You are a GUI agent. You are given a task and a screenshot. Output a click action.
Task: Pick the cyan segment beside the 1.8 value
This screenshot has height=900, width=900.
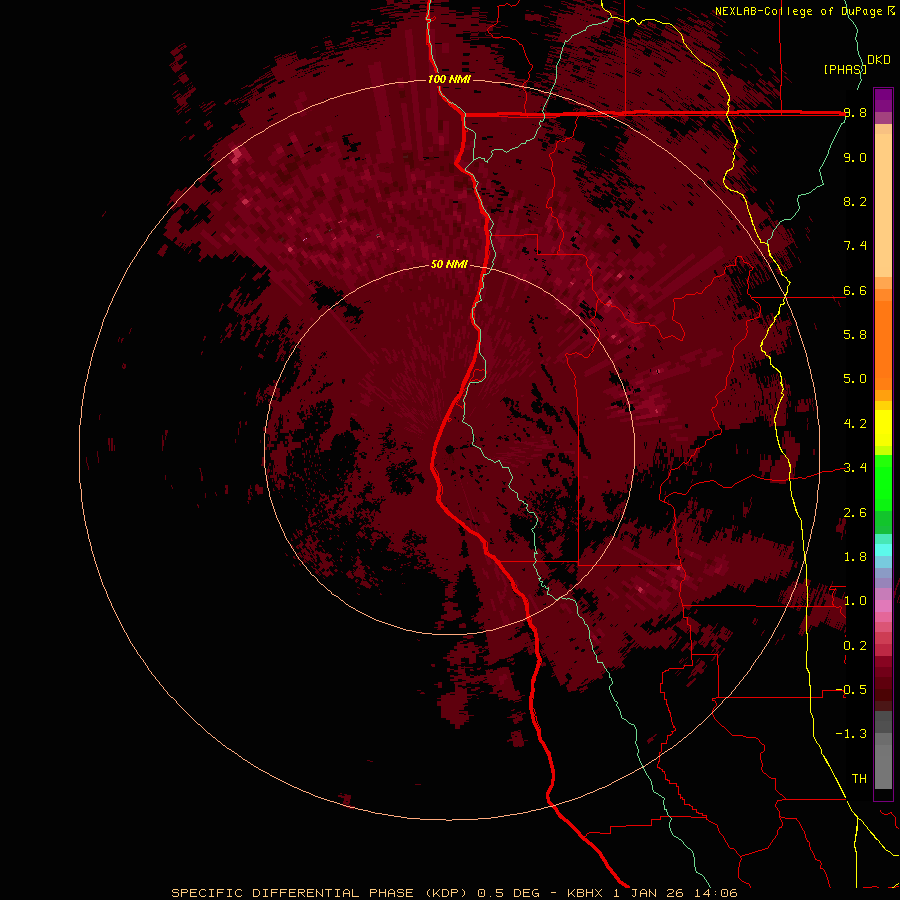883,549
